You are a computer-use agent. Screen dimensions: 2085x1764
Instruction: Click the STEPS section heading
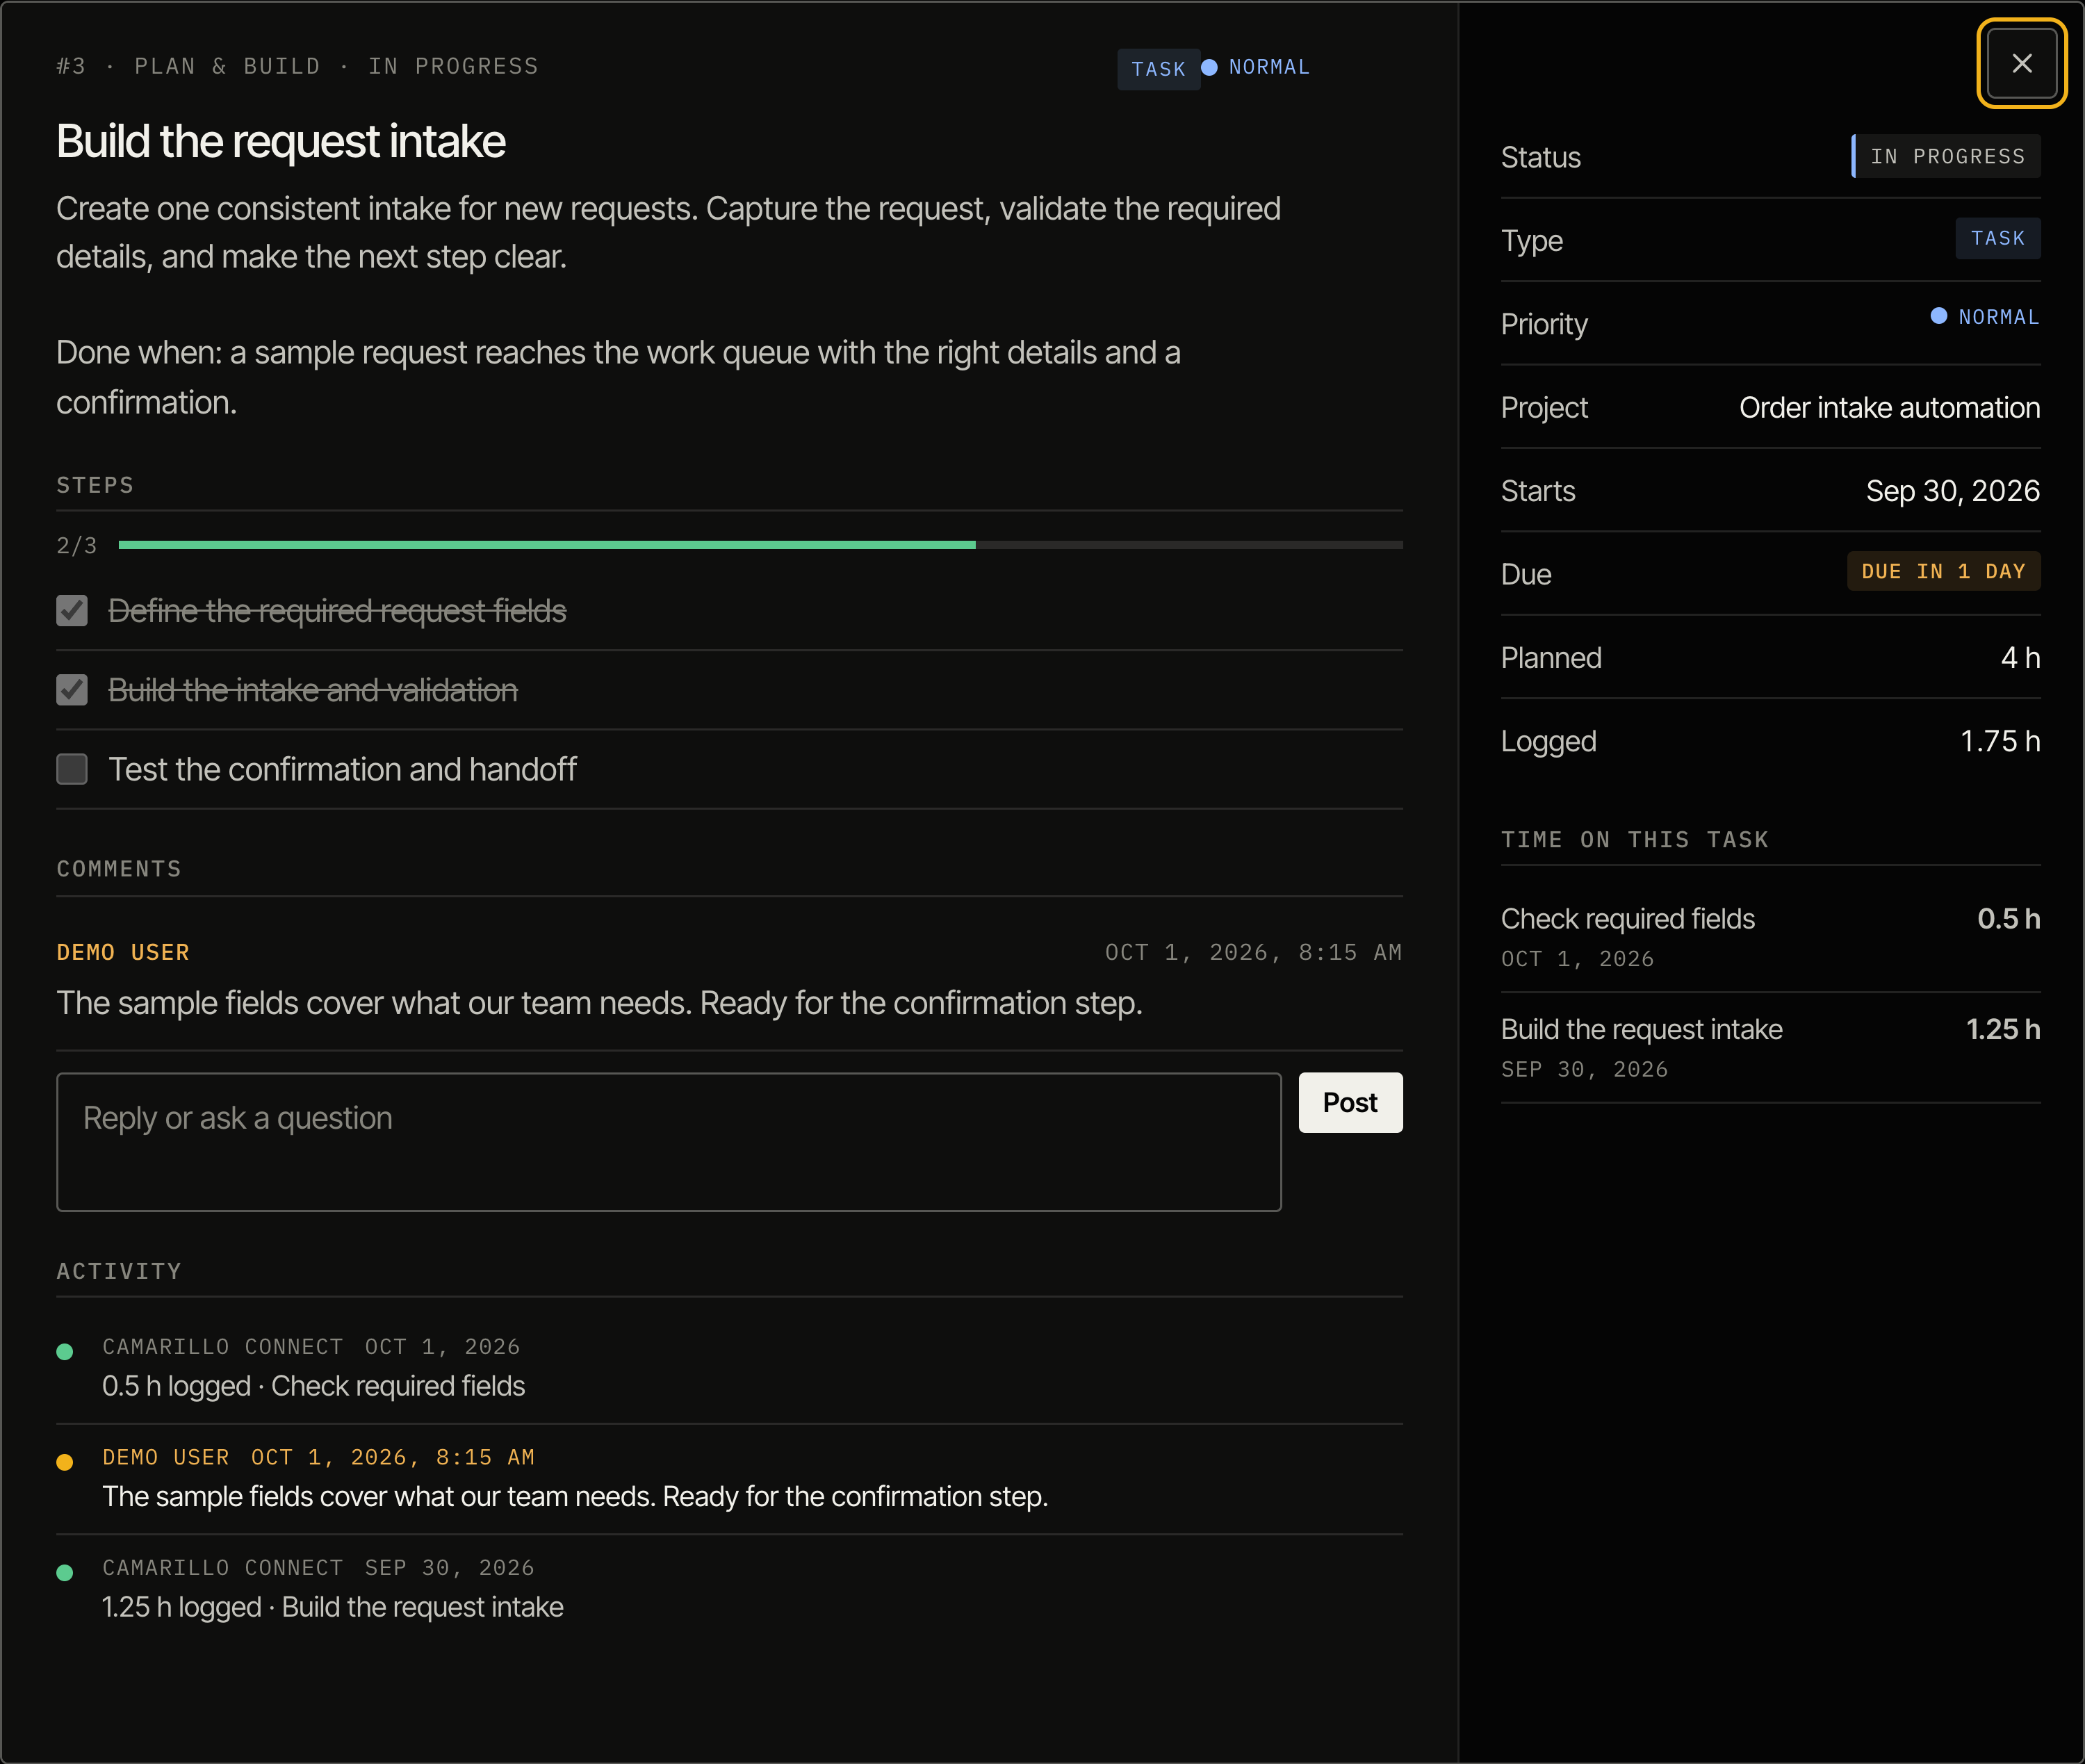point(95,485)
